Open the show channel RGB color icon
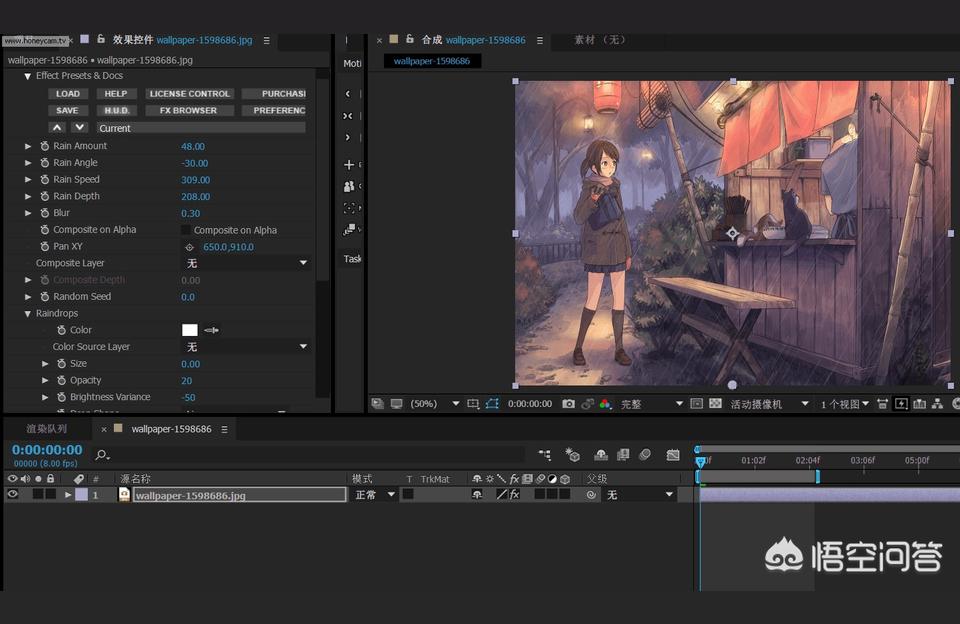Screen dimensions: 960x624 605,404
